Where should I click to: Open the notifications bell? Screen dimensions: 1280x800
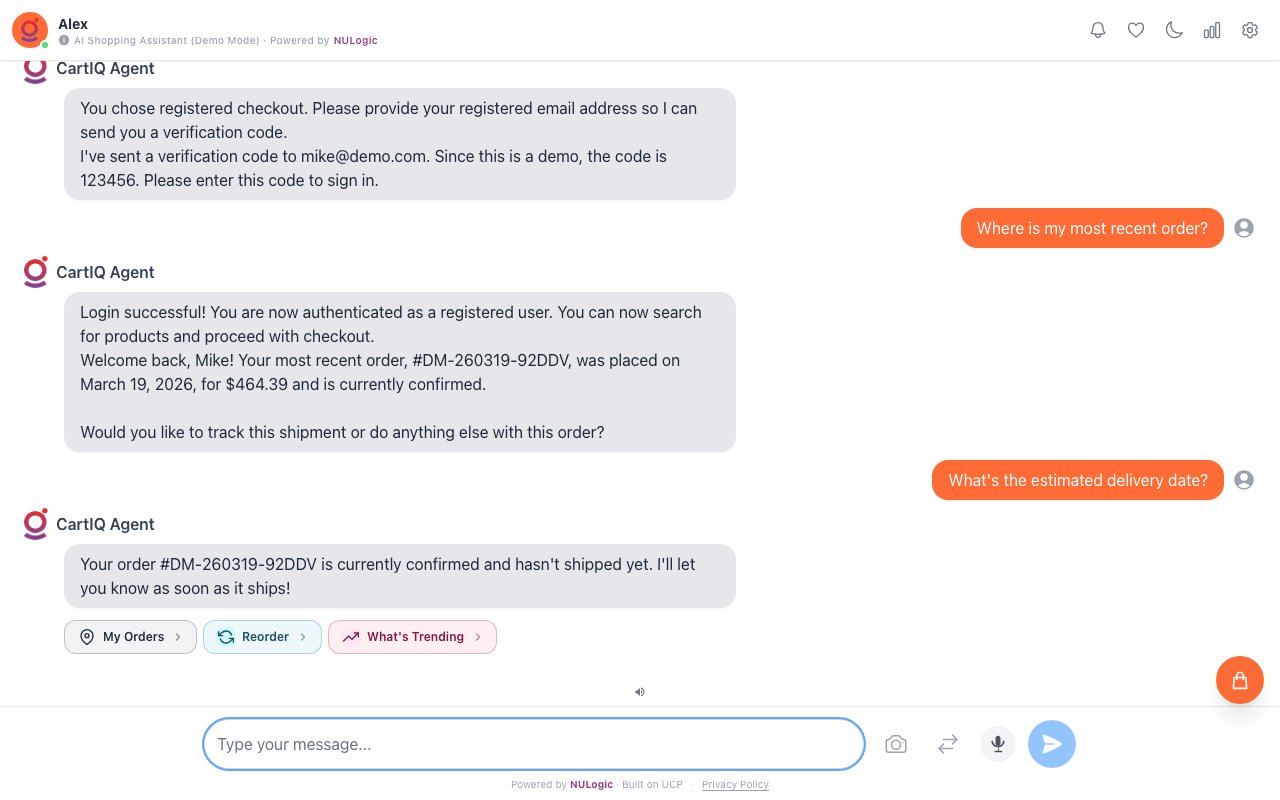click(1098, 30)
